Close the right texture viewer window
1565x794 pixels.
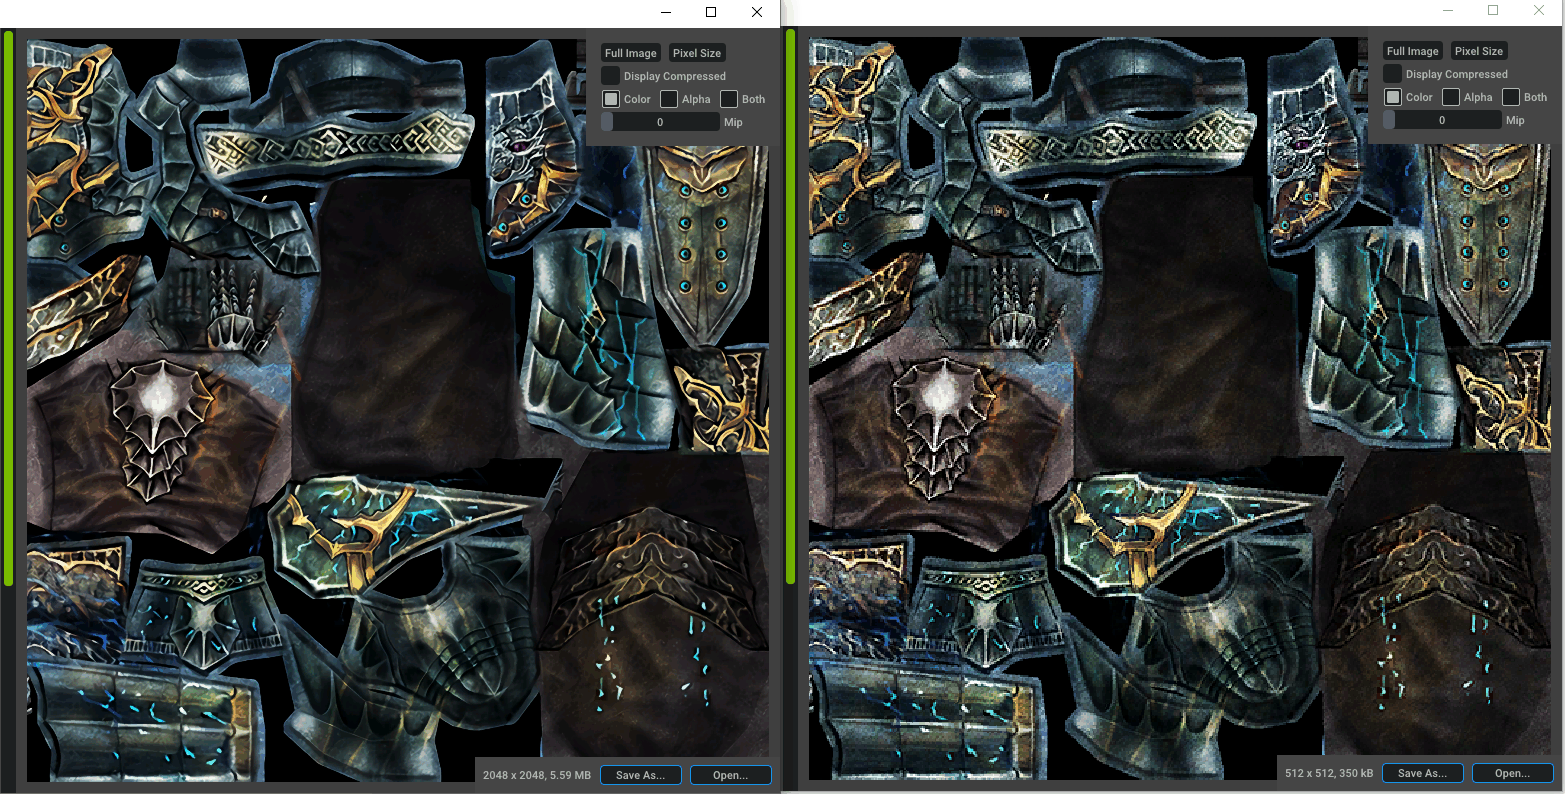1539,10
